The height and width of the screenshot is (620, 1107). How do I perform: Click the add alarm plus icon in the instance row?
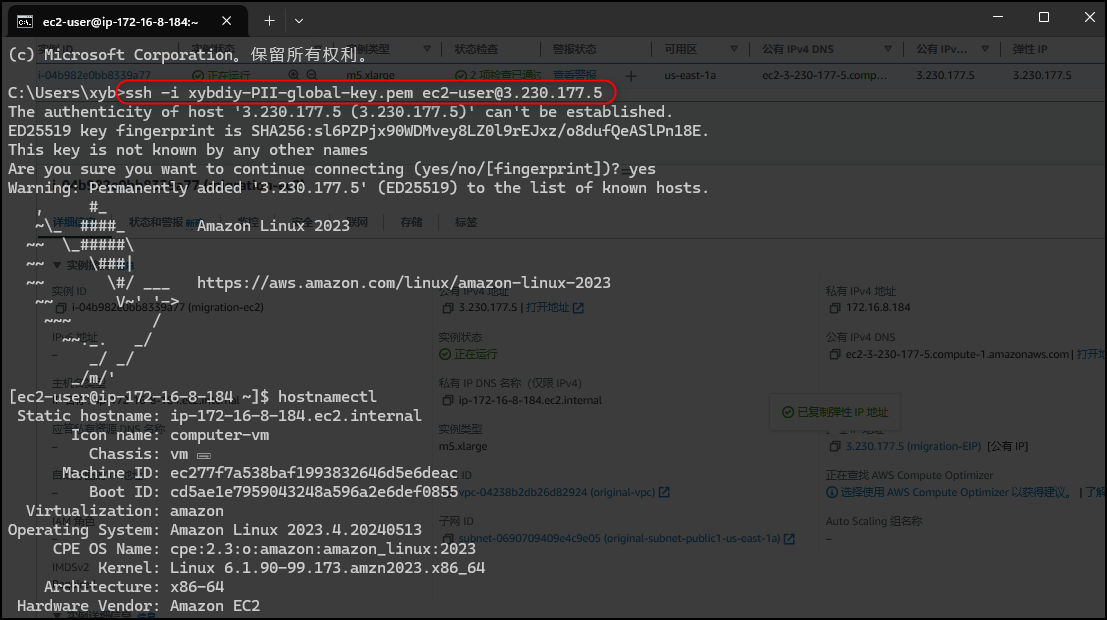tap(630, 76)
